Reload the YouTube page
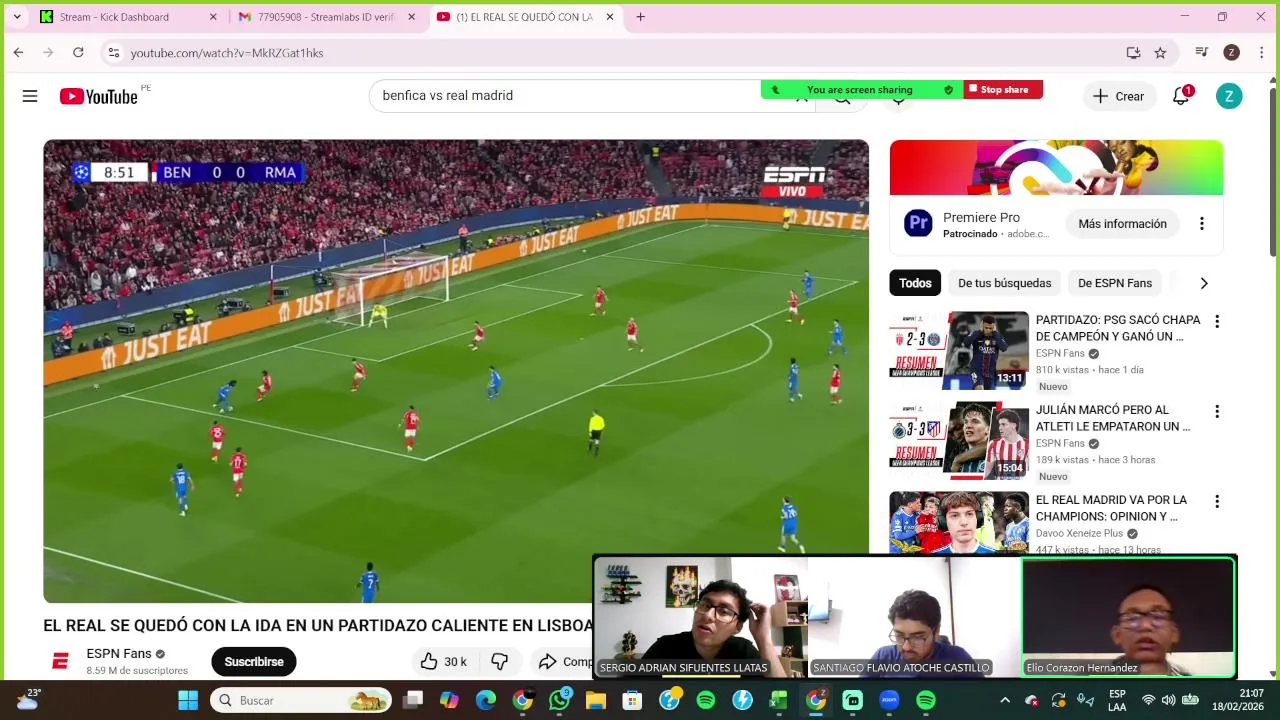 [x=78, y=52]
